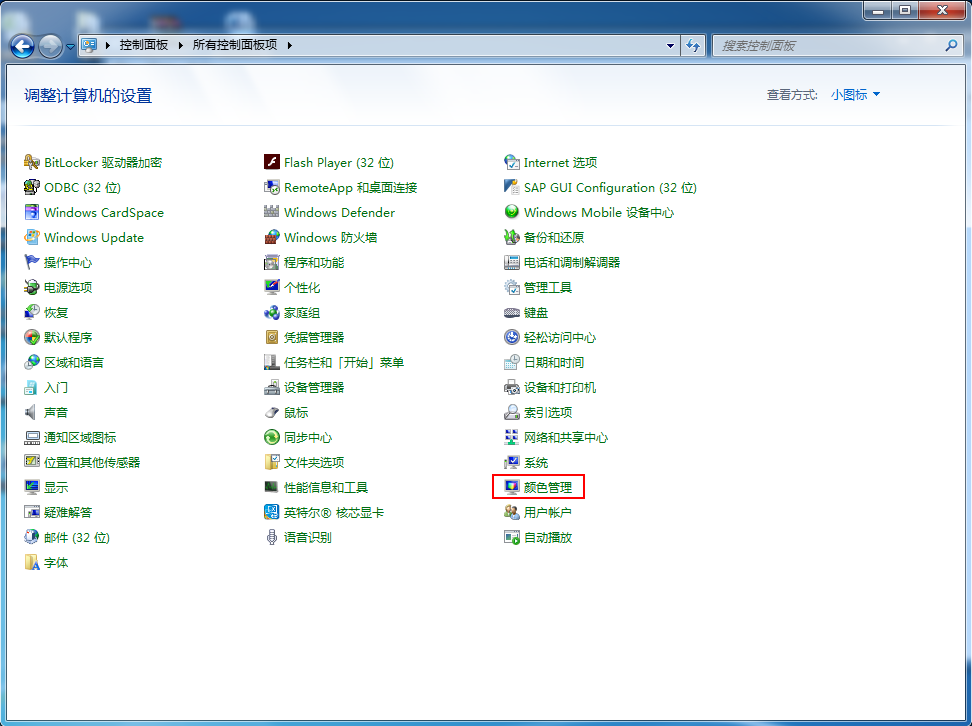Open the 自动播放 link
Image resolution: width=972 pixels, height=726 pixels.
coord(547,538)
